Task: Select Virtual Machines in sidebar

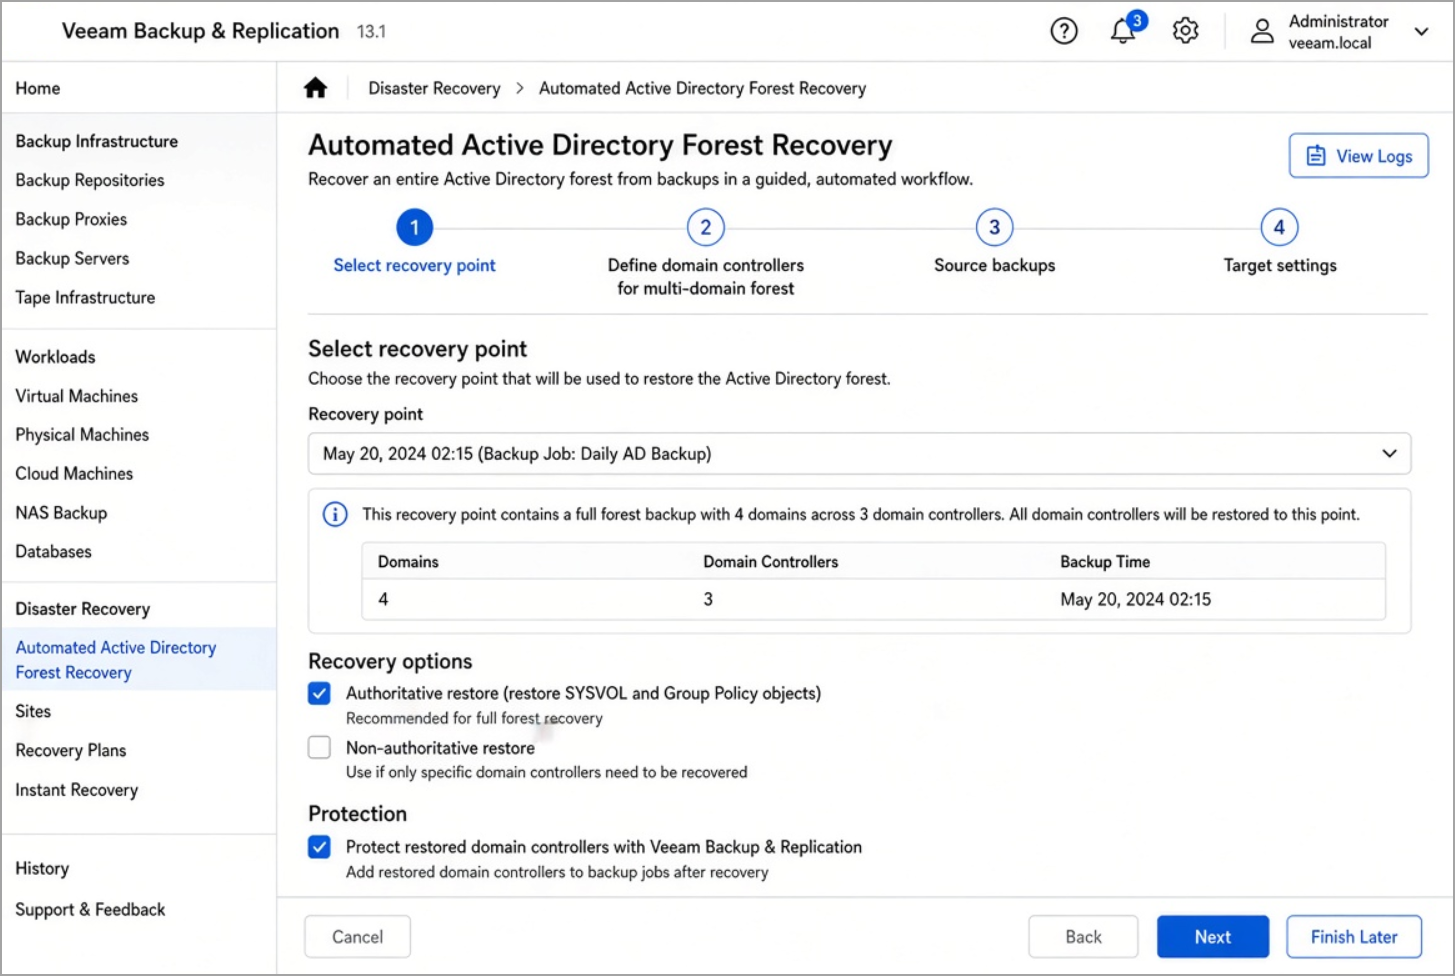Action: 77,396
